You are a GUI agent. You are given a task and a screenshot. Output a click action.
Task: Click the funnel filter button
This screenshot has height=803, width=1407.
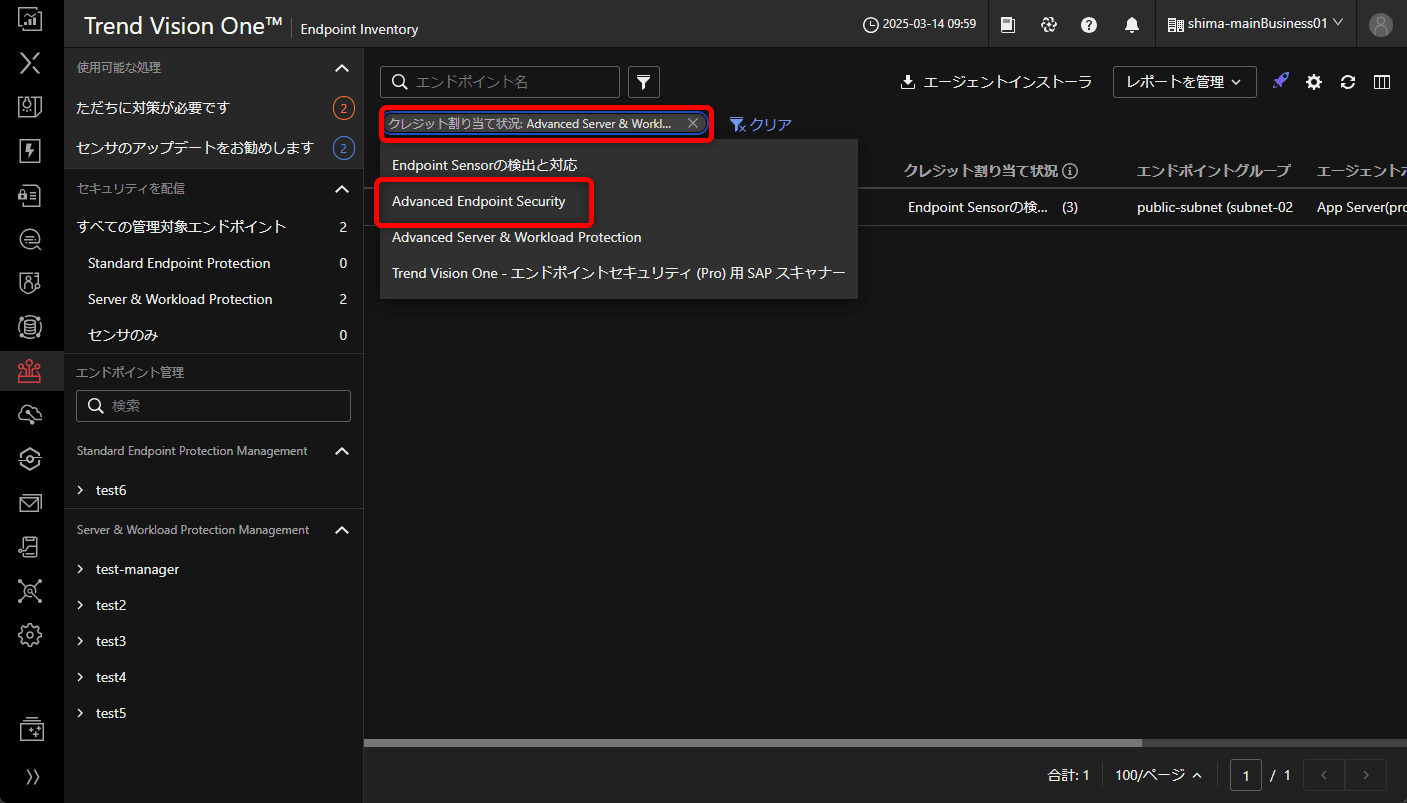click(644, 82)
